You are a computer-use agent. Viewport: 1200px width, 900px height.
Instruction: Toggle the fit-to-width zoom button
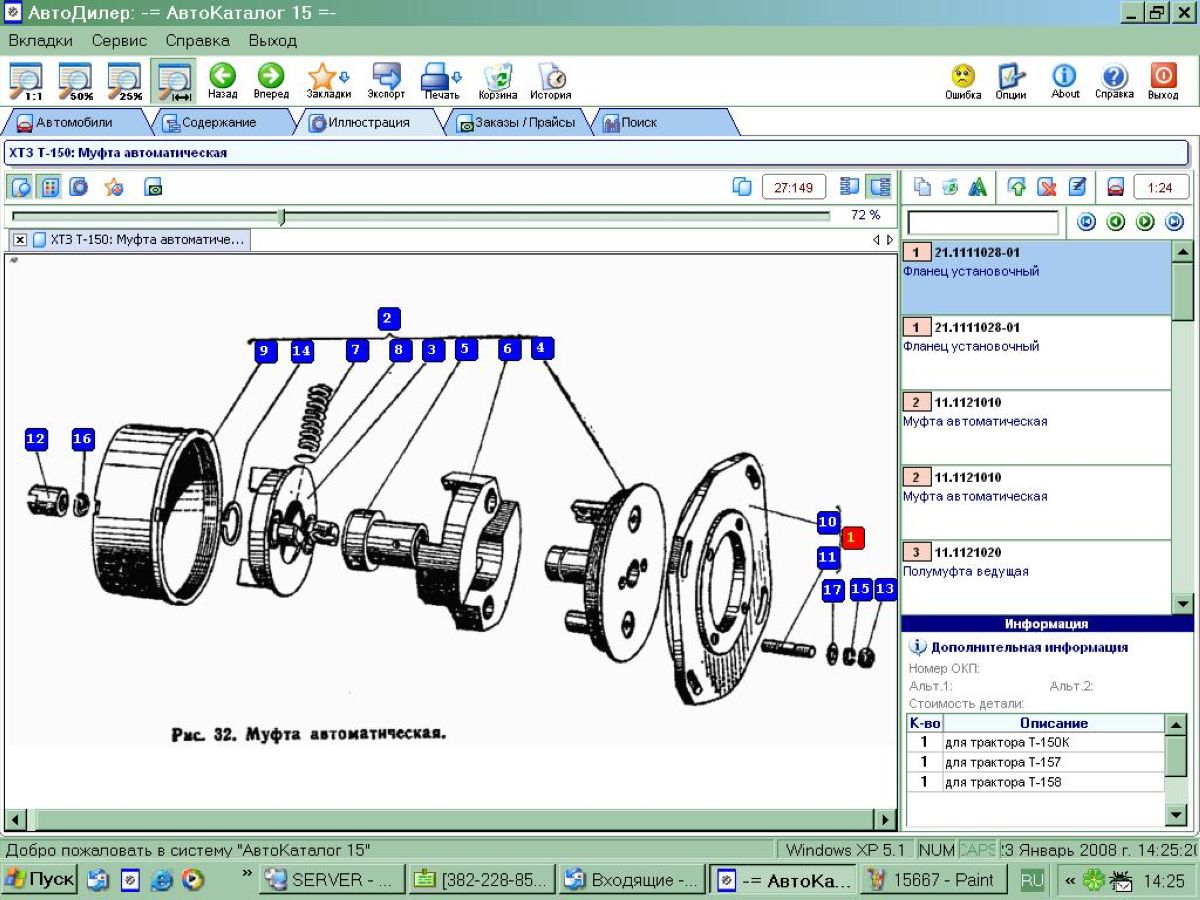click(x=174, y=79)
